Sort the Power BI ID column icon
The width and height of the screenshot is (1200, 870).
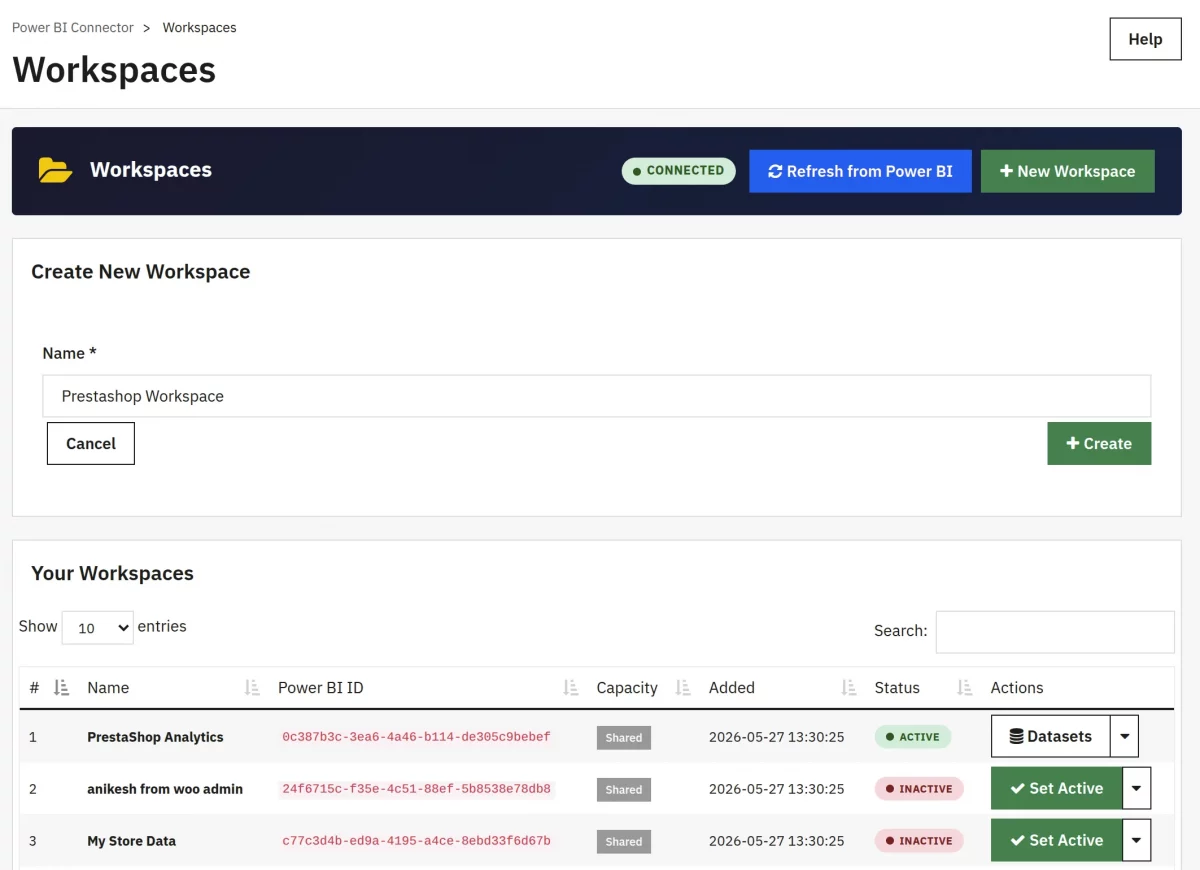click(570, 688)
